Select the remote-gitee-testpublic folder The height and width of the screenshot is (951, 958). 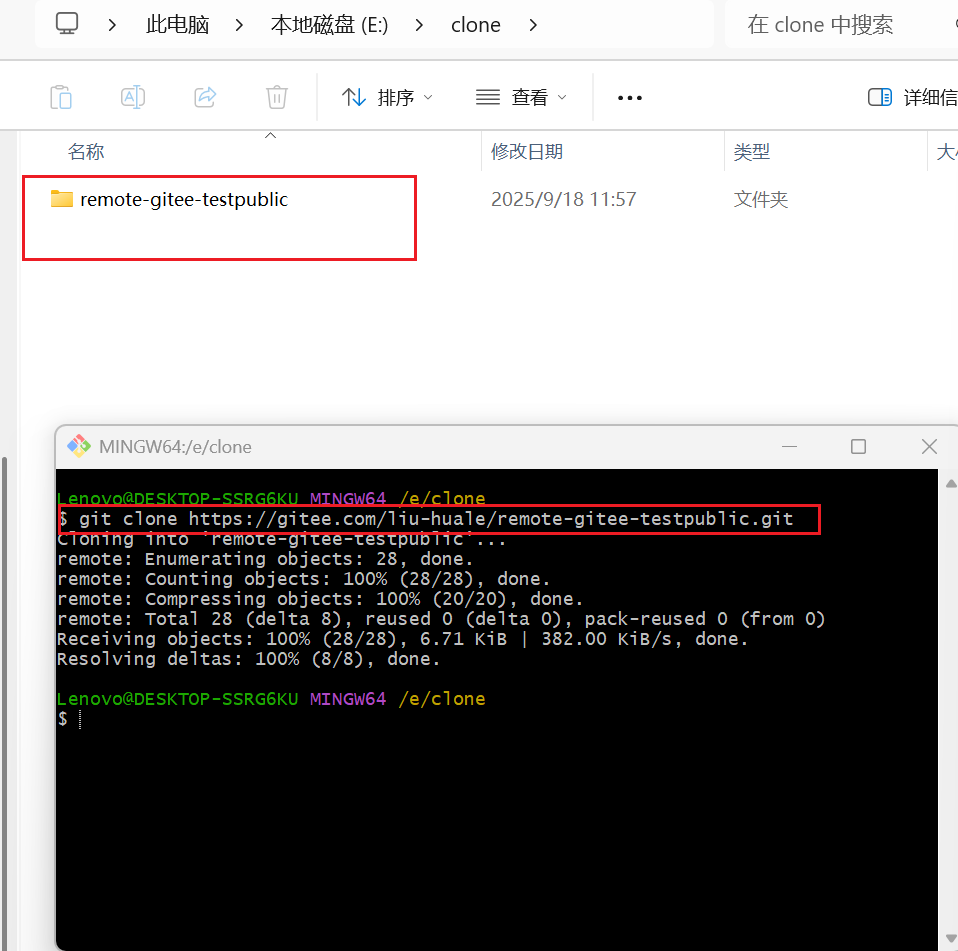click(x=184, y=199)
